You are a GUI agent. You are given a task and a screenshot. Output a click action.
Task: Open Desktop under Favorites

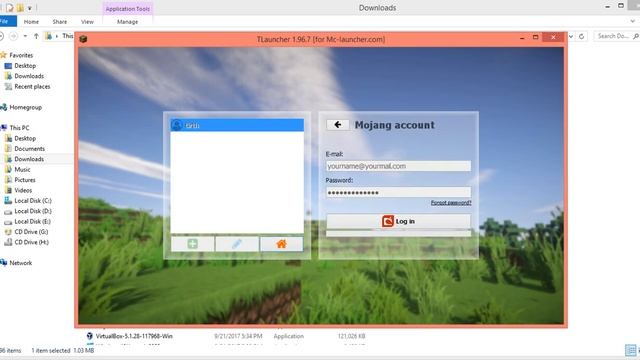pyautogui.click(x=25, y=66)
